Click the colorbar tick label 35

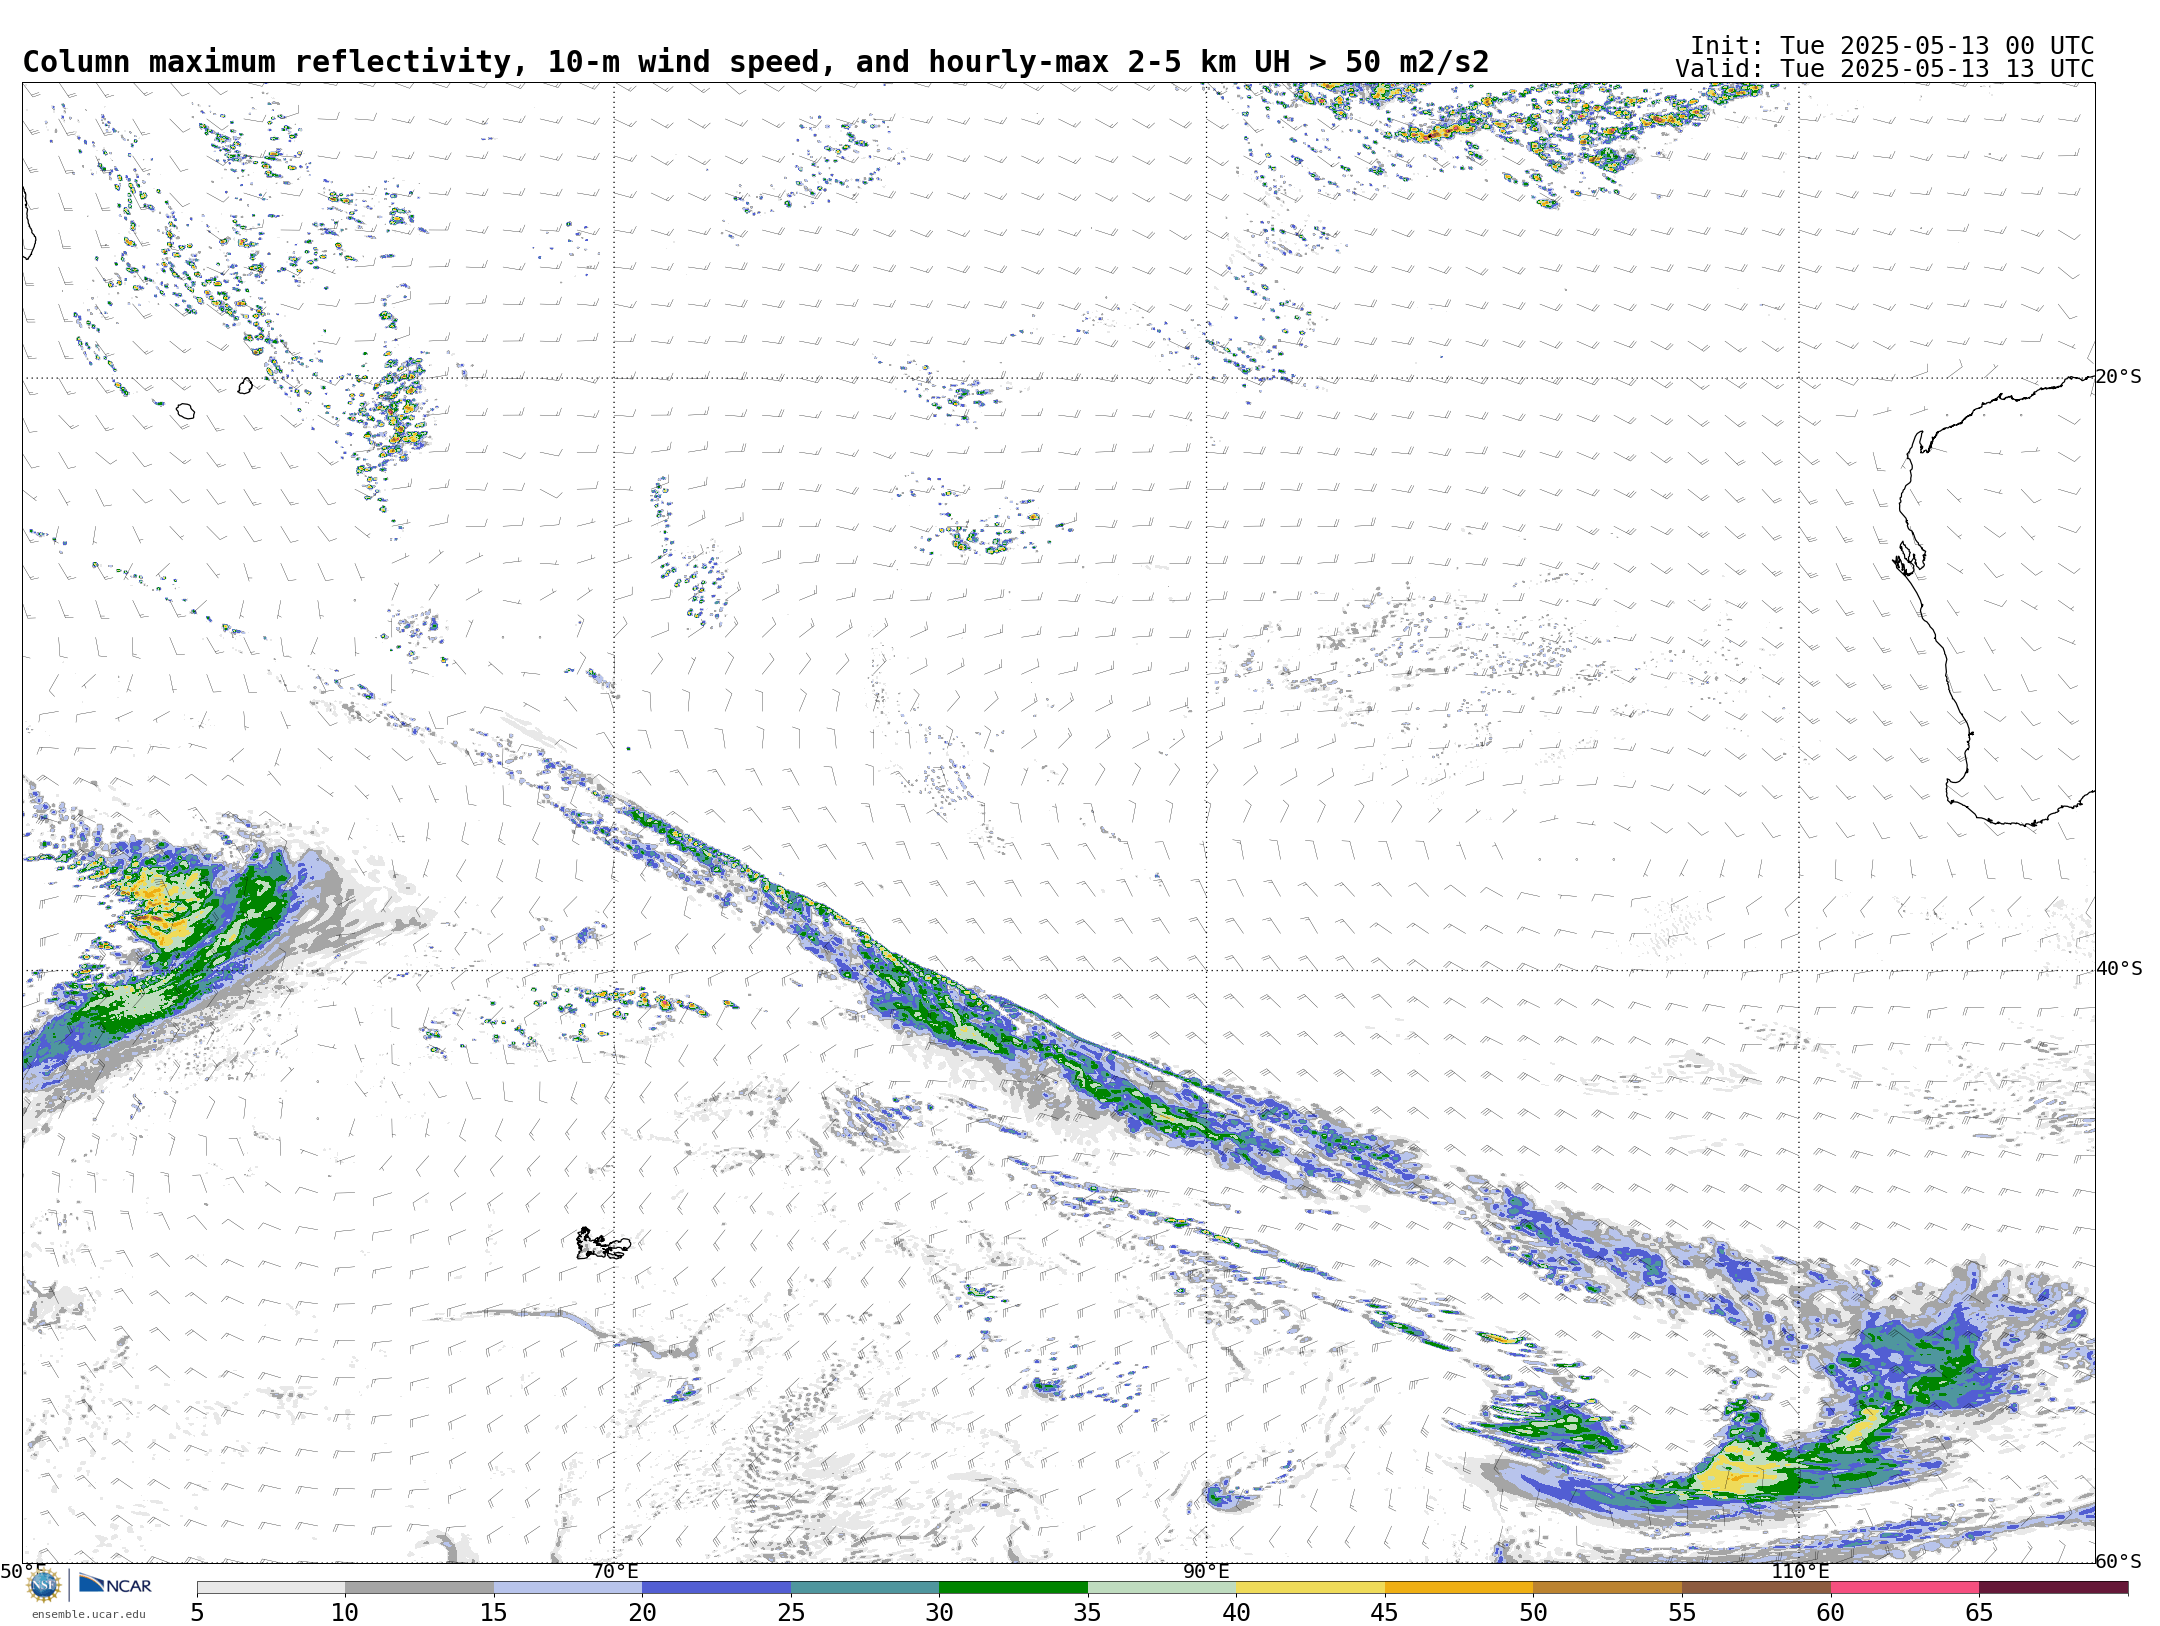coord(1088,1612)
